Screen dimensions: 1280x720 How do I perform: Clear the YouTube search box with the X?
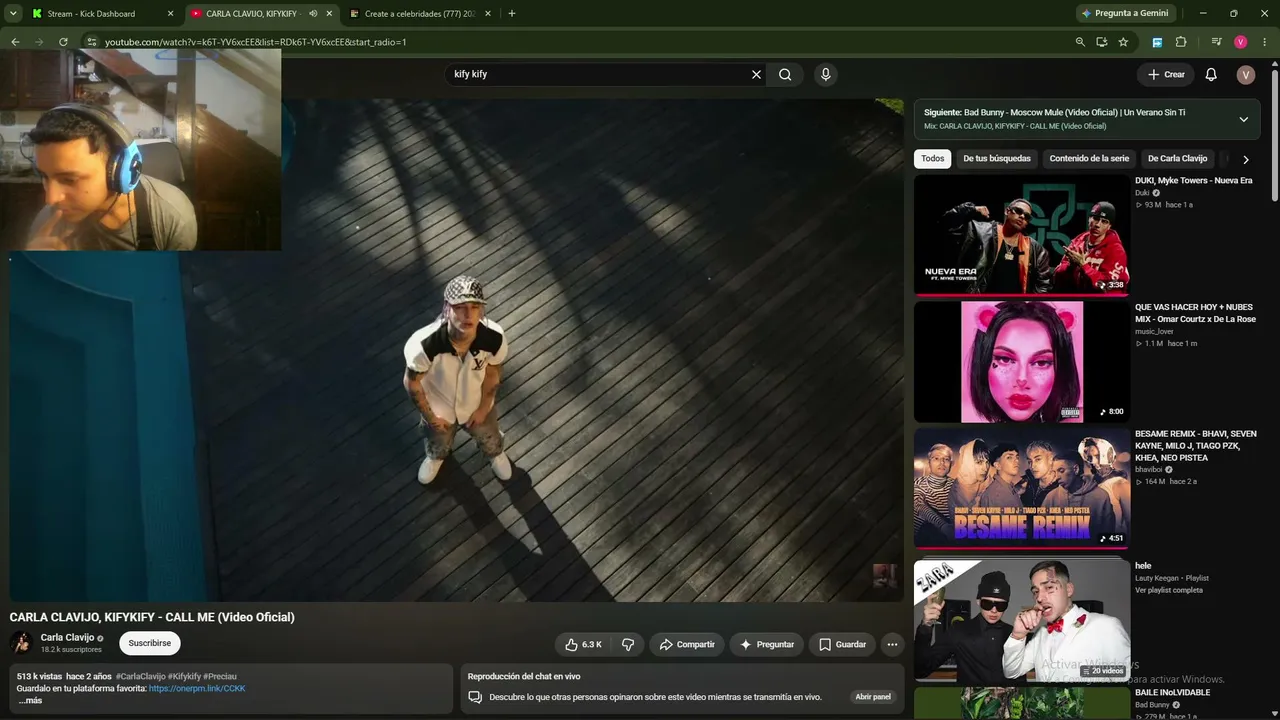(756, 74)
